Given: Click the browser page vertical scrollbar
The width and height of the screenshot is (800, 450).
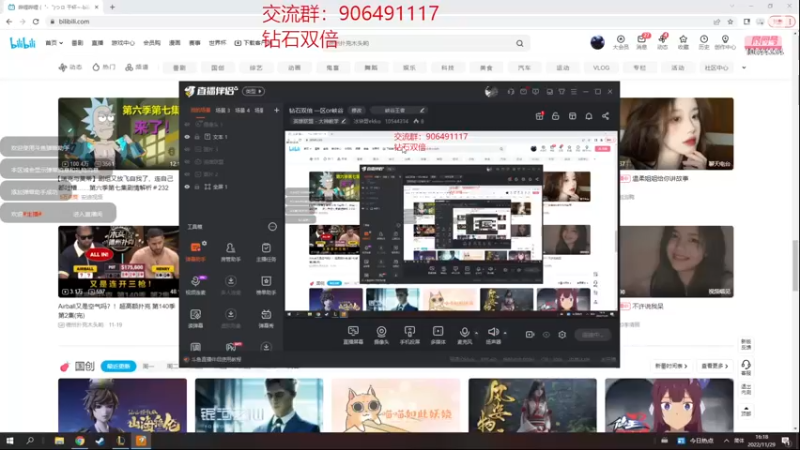Looking at the screenshot, I should 795,265.
